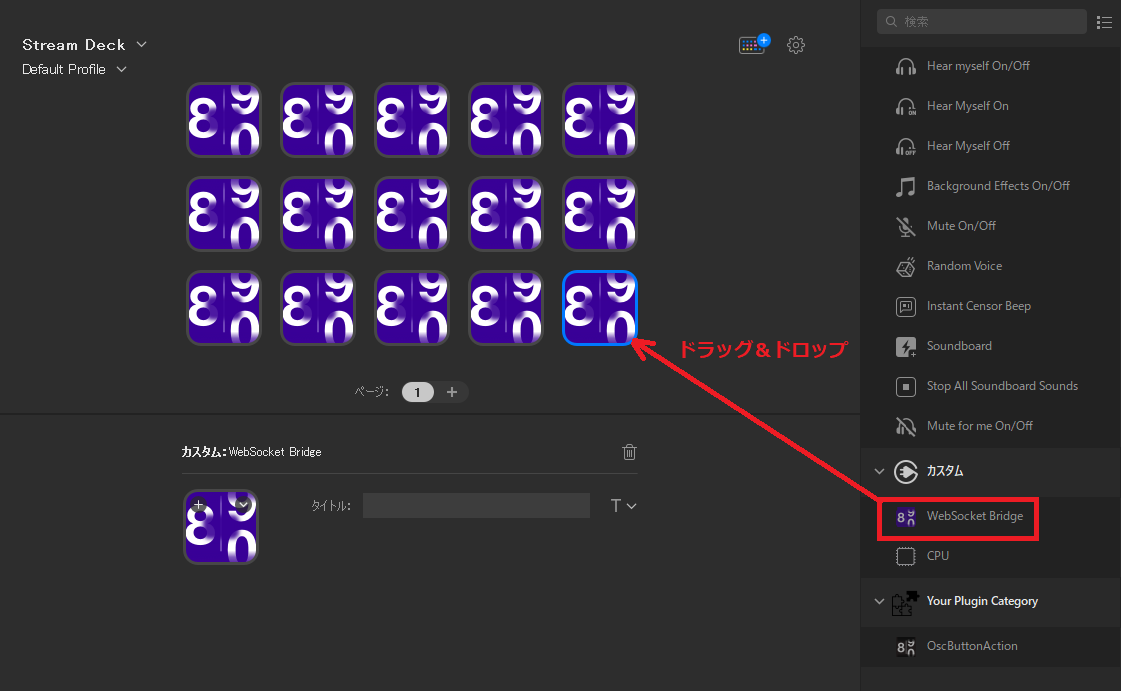Click the タイトル title input field

tap(476, 505)
